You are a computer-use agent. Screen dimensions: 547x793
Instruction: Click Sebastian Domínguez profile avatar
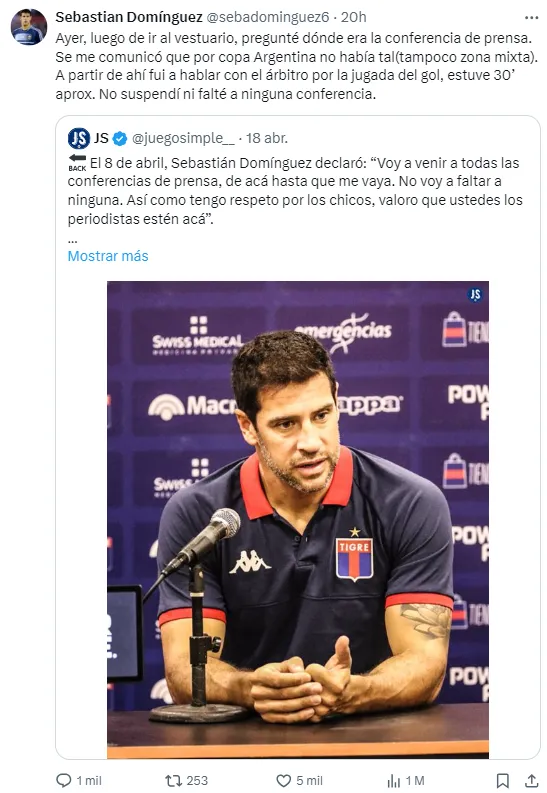(x=29, y=27)
